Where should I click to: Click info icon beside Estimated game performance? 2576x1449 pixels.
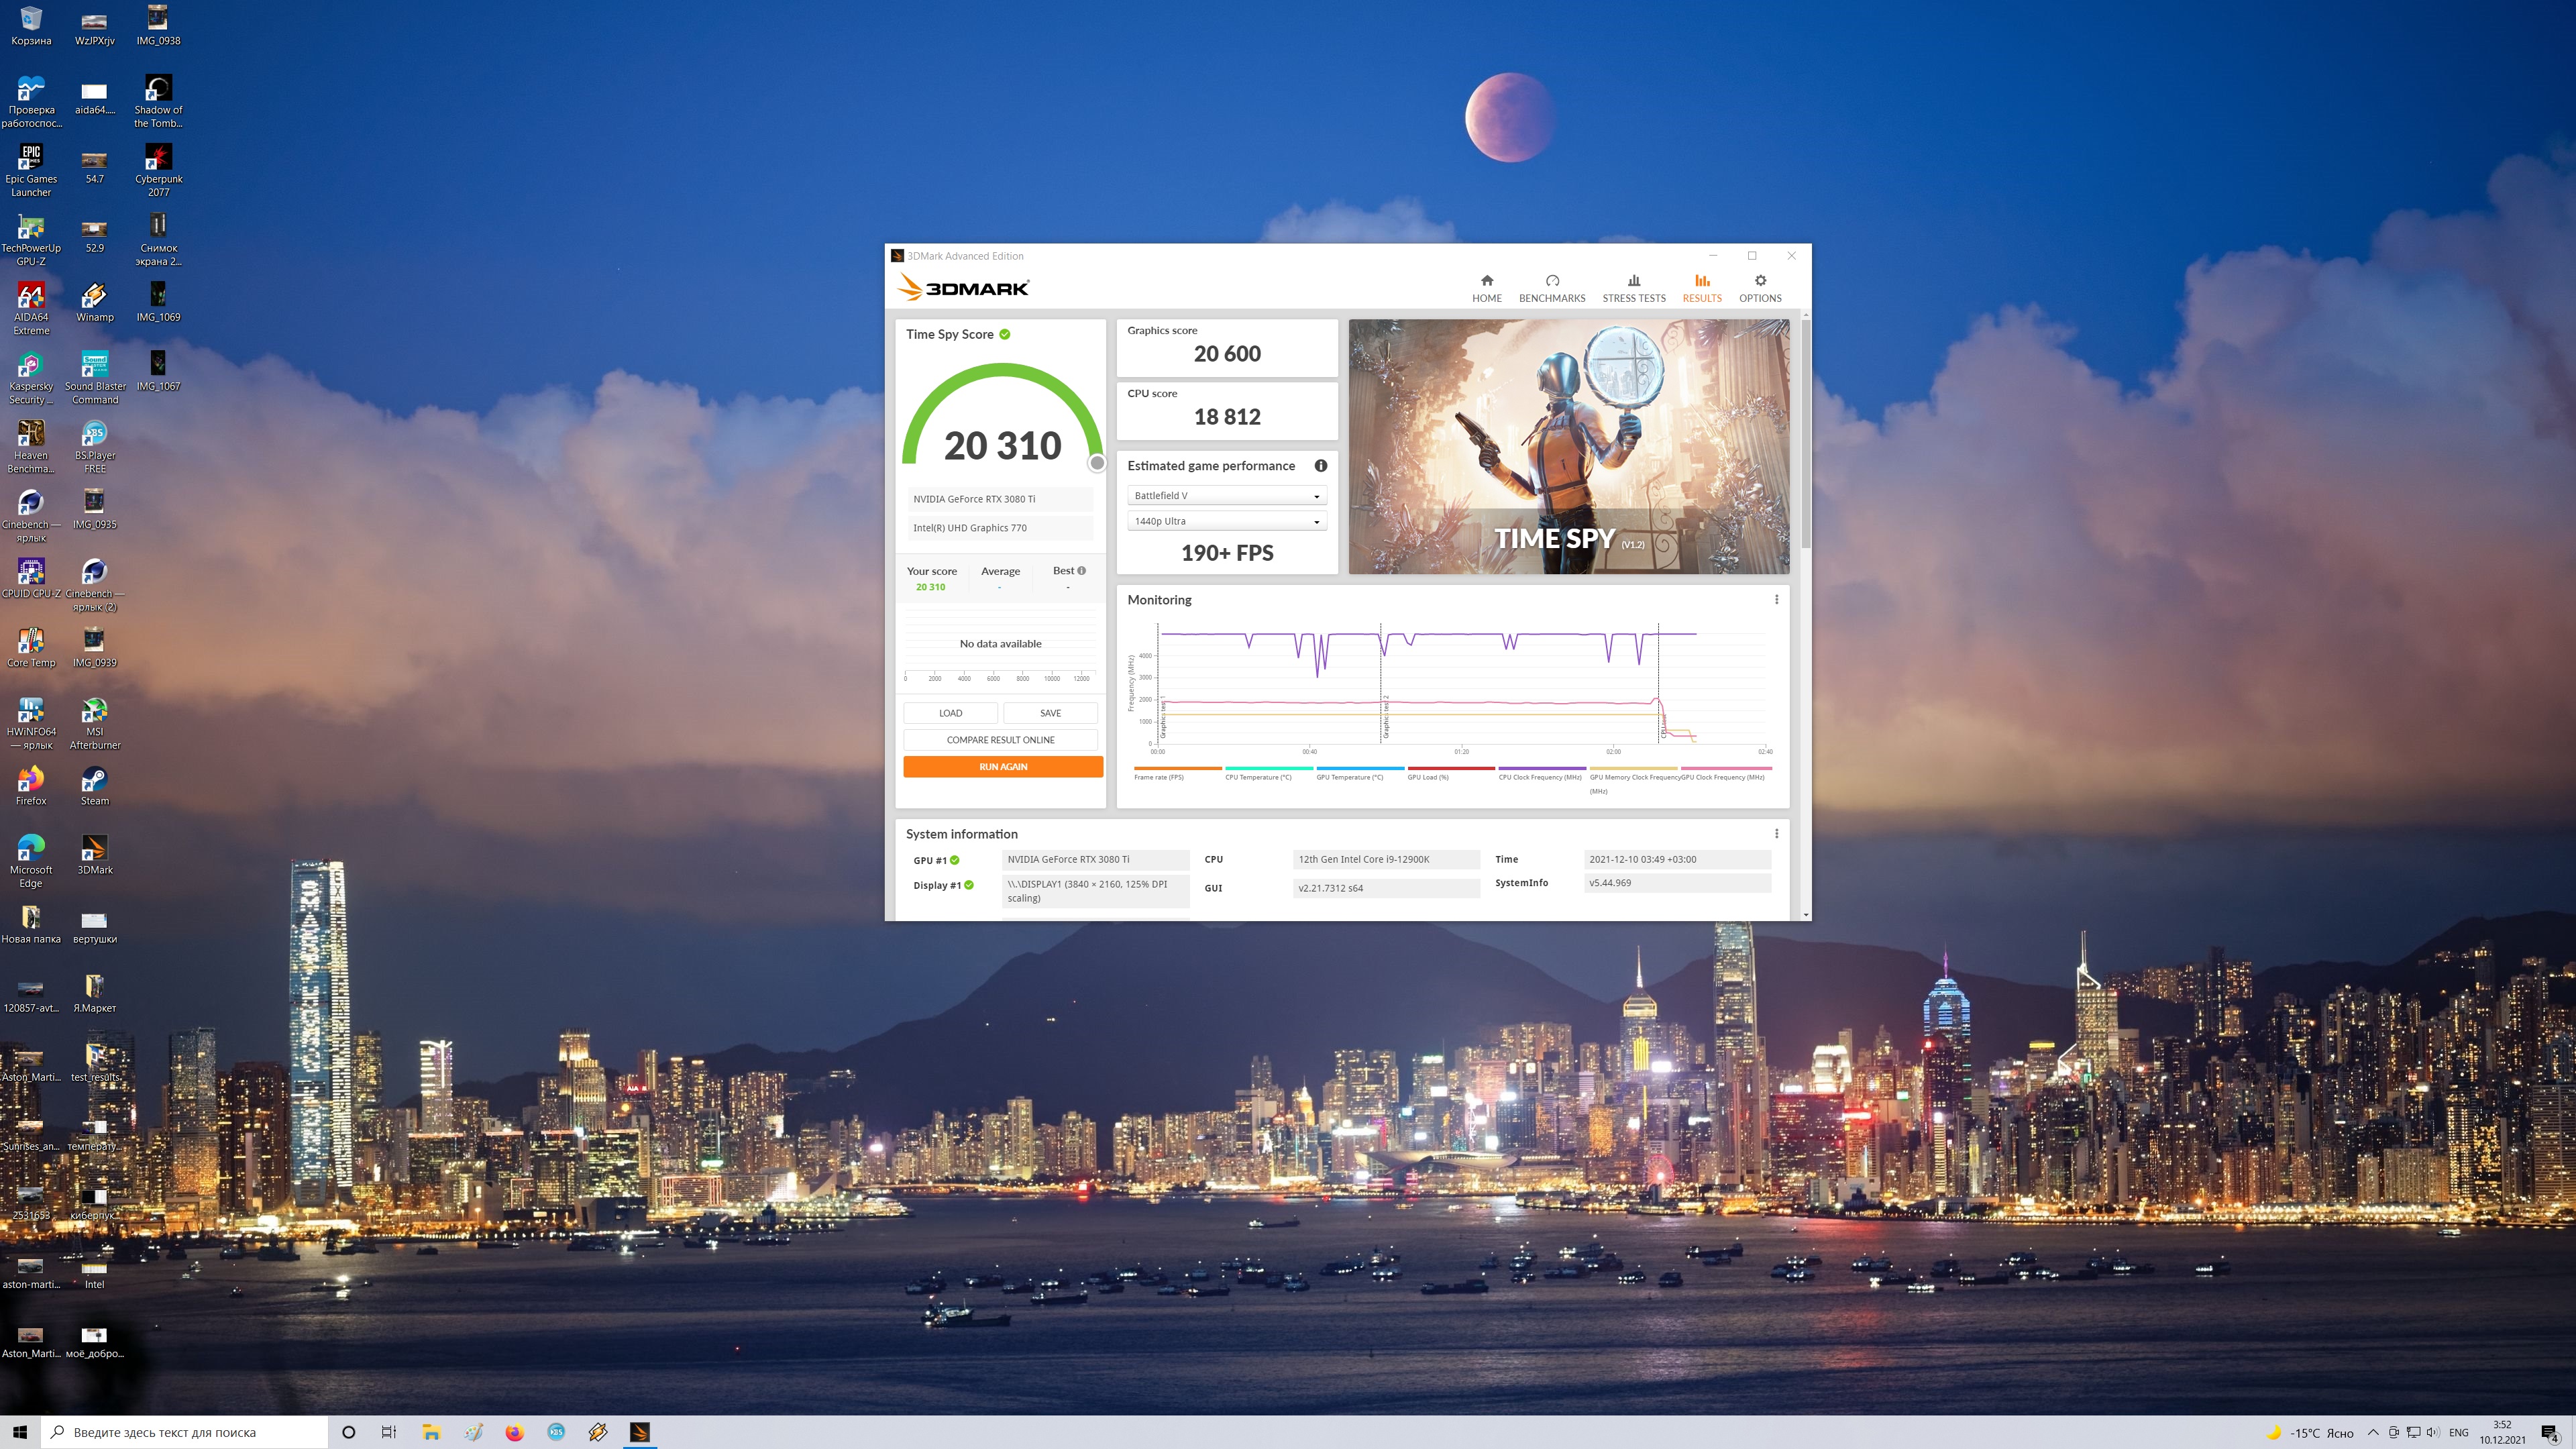coord(1320,466)
